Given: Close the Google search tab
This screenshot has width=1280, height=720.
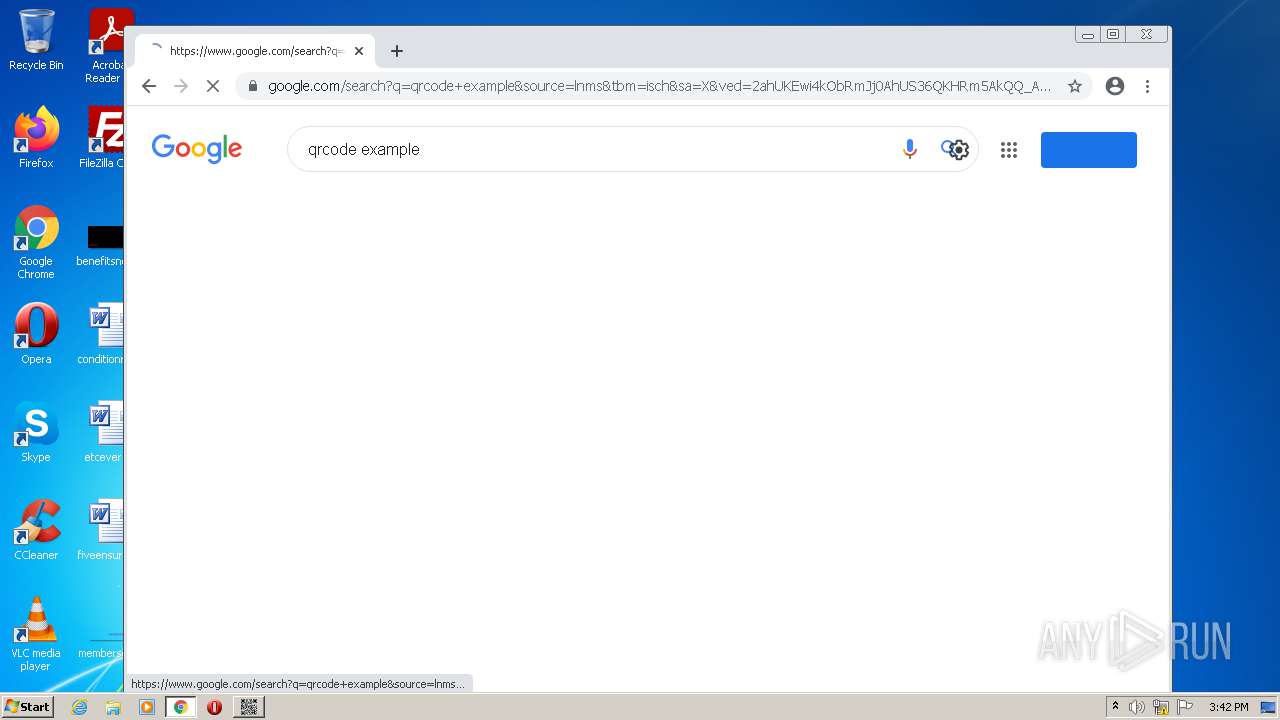Looking at the screenshot, I should pyautogui.click(x=359, y=51).
